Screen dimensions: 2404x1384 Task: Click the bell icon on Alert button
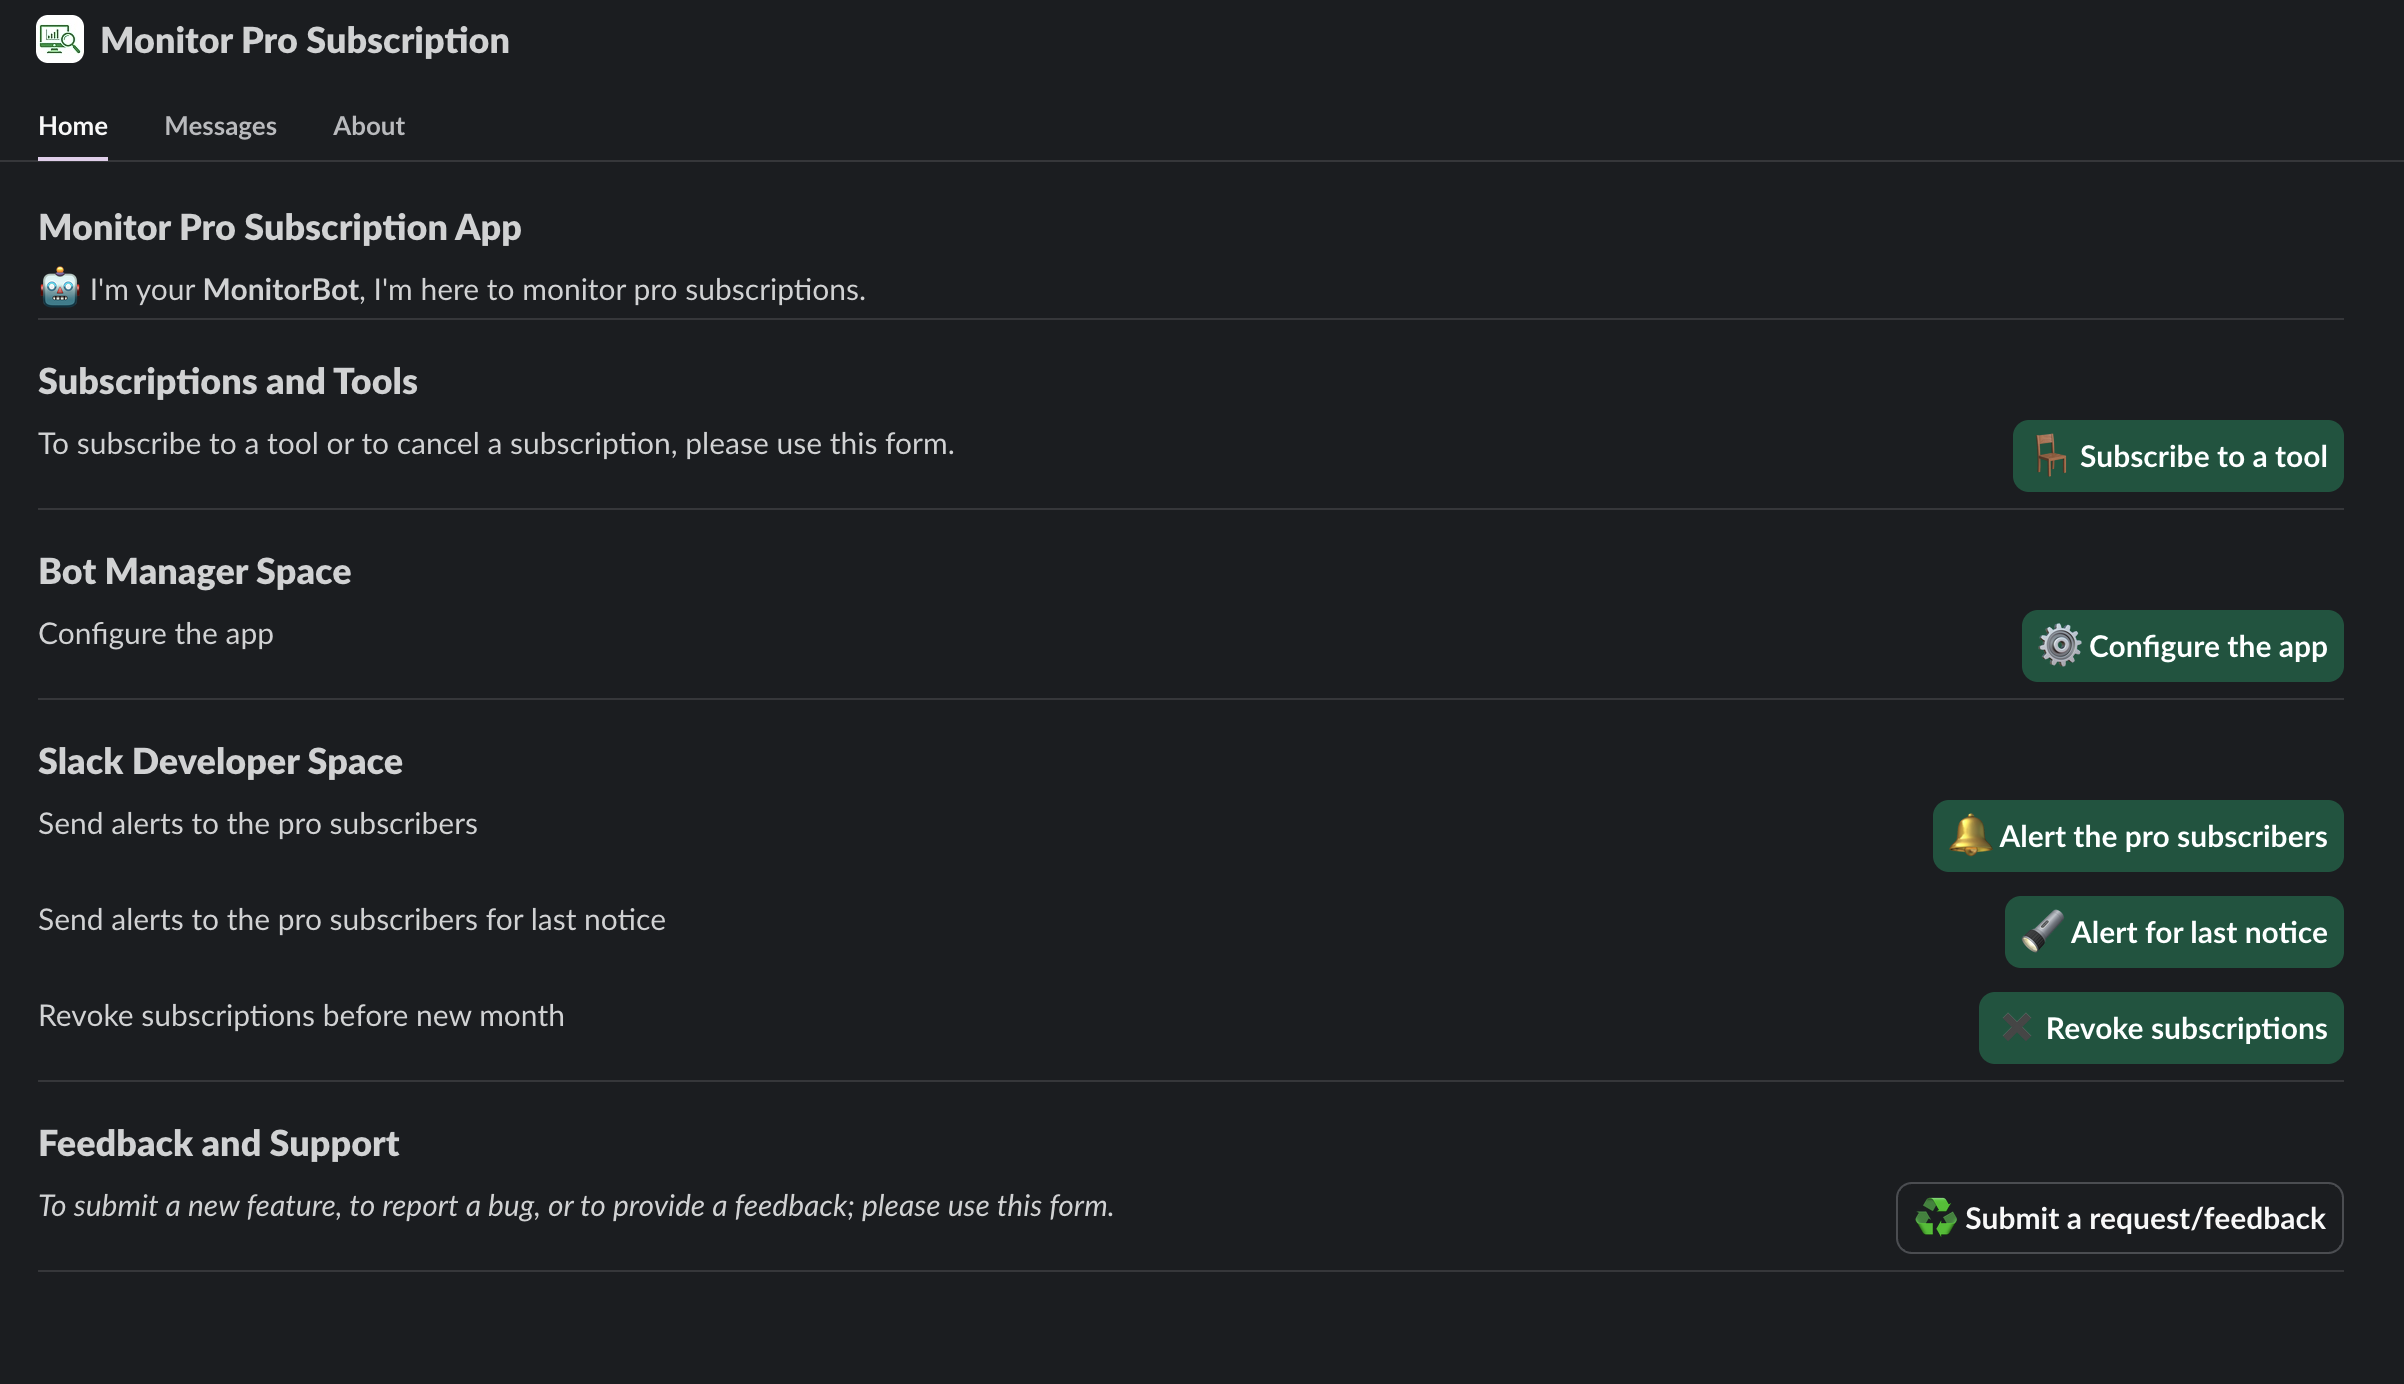(1970, 835)
